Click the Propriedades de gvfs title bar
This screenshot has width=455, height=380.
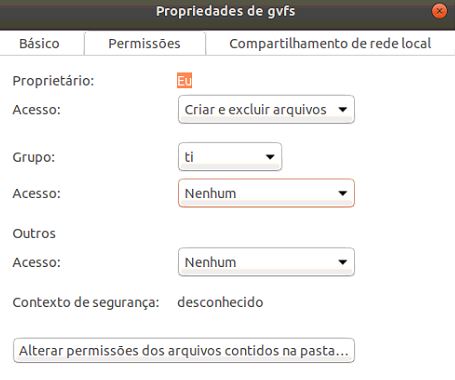[226, 11]
